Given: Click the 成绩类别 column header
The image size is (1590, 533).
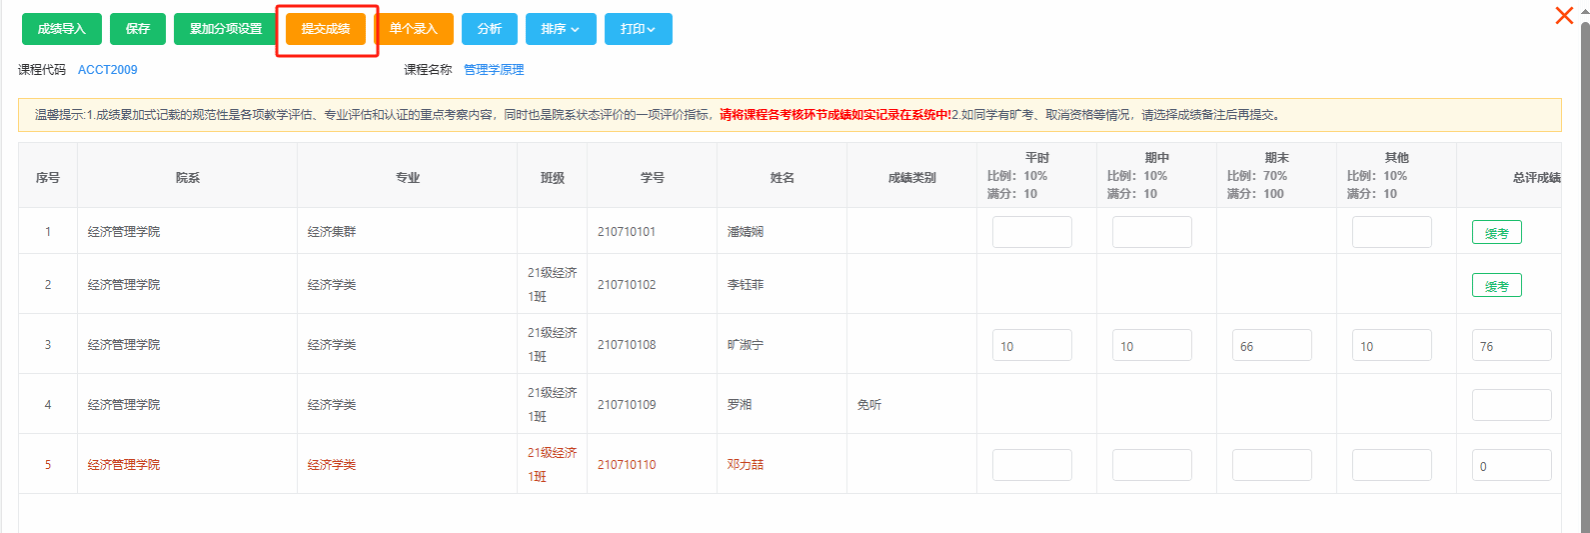Looking at the screenshot, I should click(912, 177).
